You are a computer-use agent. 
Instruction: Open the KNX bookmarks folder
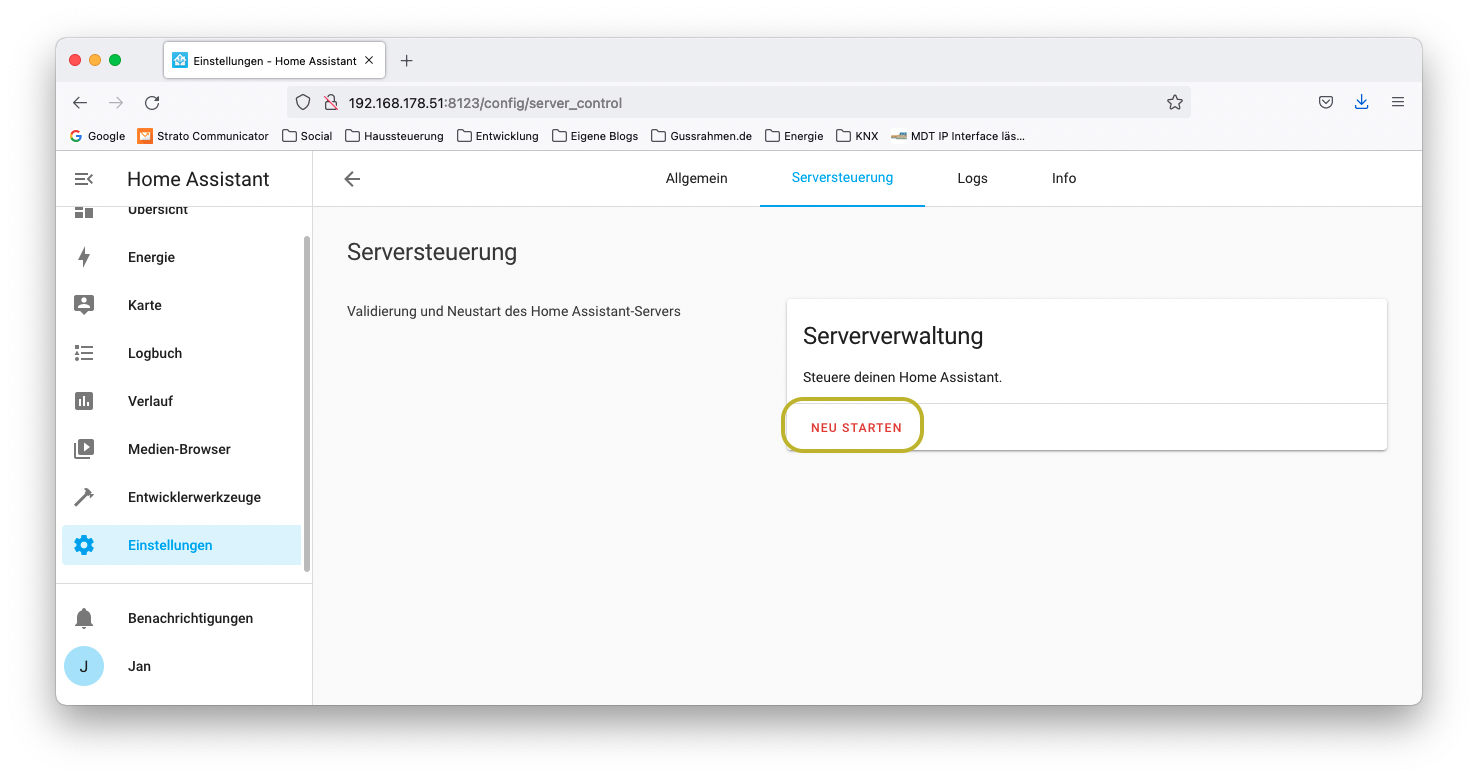[857, 136]
